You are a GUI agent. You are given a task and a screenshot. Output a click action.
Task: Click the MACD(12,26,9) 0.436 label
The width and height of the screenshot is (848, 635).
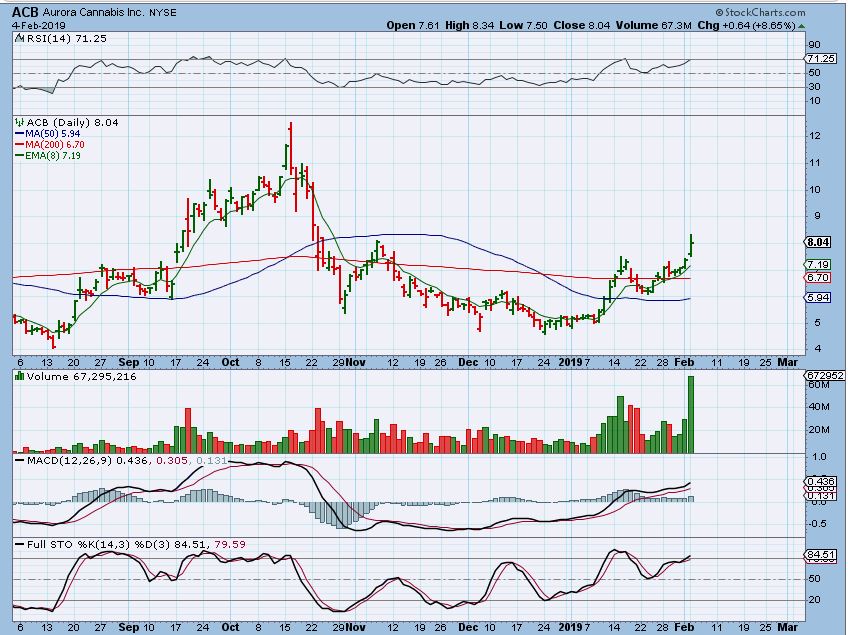click(x=89, y=460)
